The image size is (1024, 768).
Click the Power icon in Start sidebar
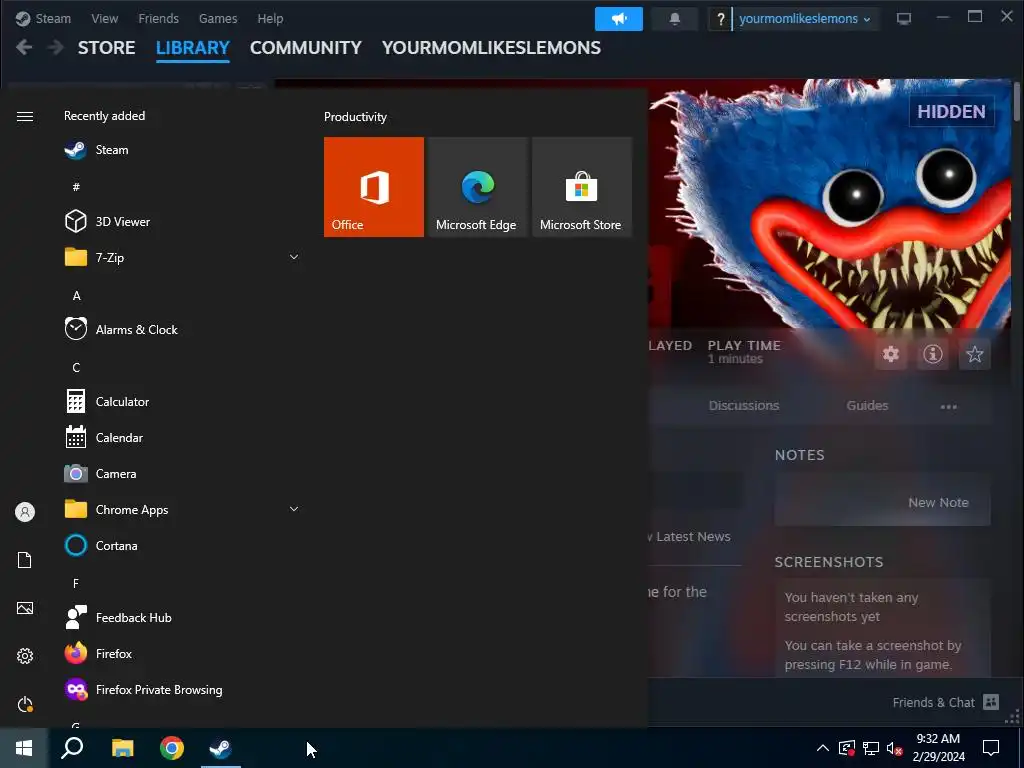(25, 704)
